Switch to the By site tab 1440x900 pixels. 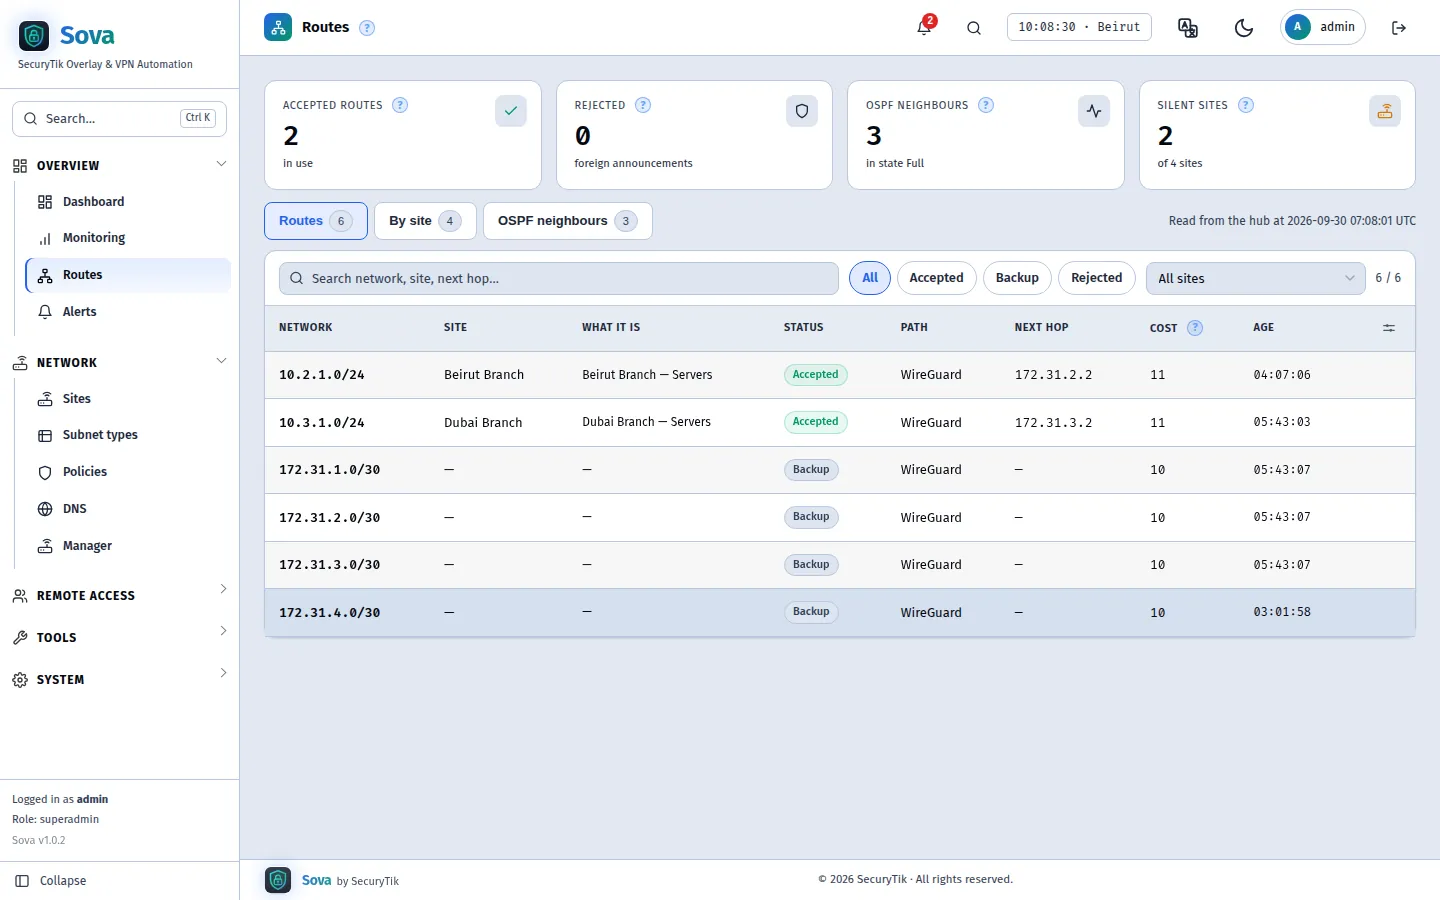[x=425, y=221]
